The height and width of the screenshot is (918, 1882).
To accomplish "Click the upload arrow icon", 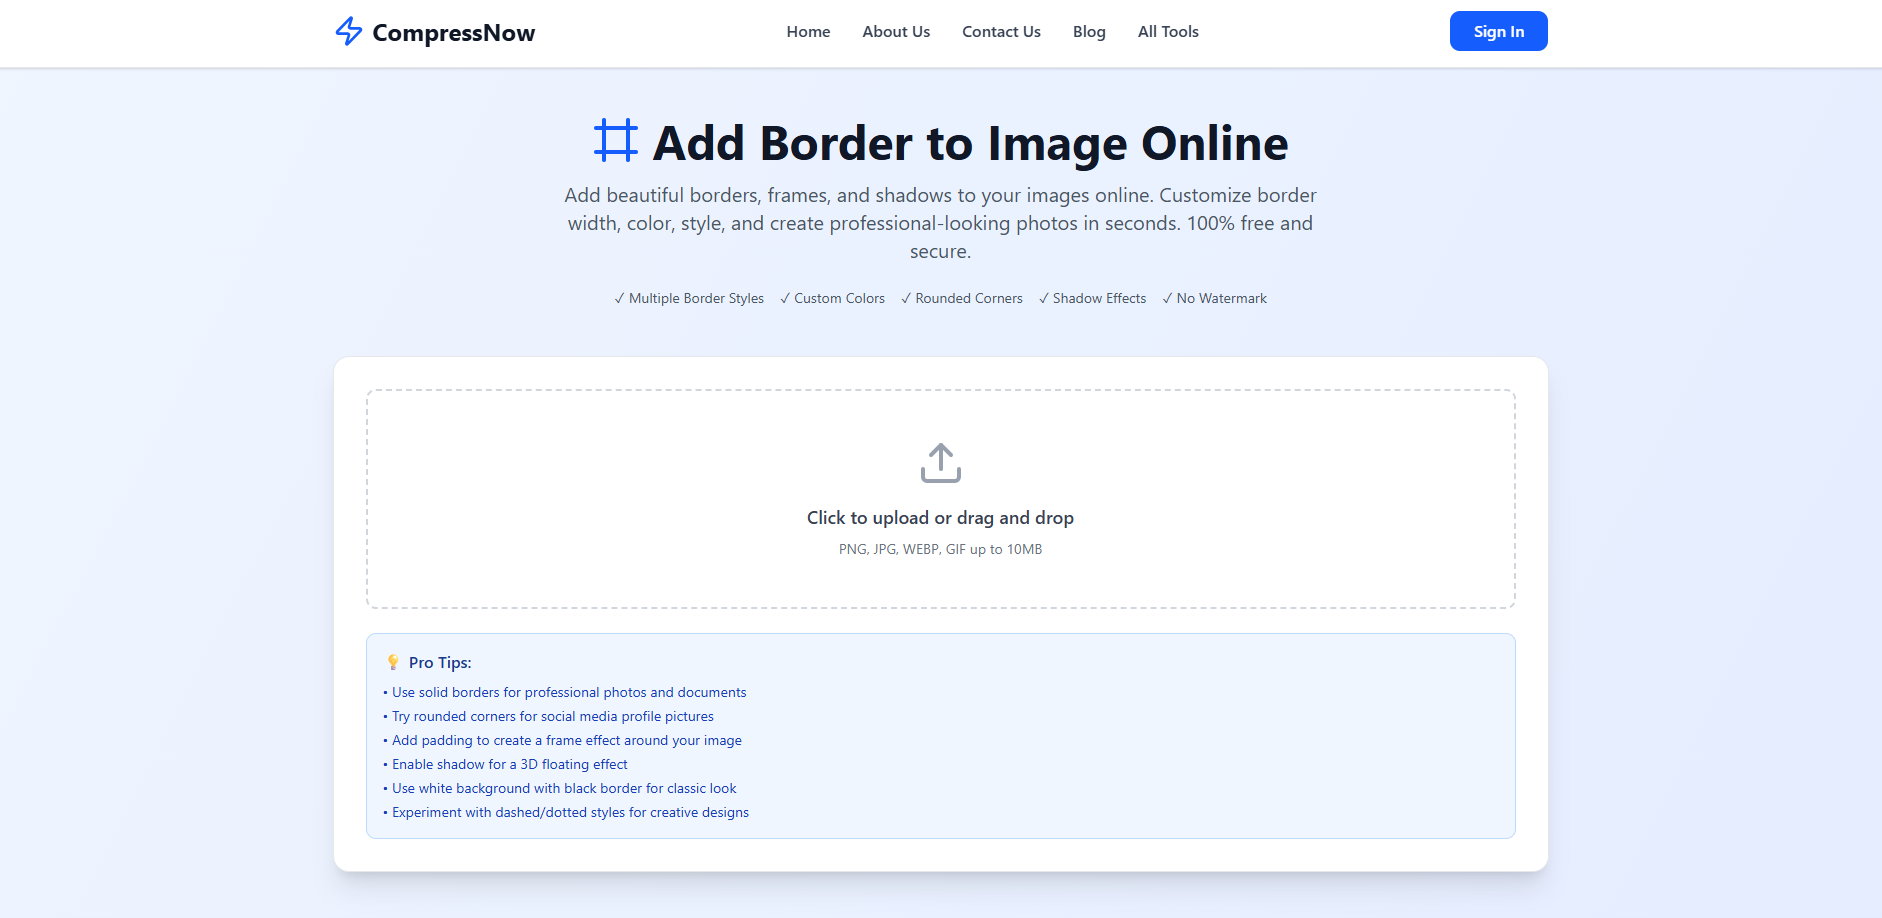I will click(939, 462).
